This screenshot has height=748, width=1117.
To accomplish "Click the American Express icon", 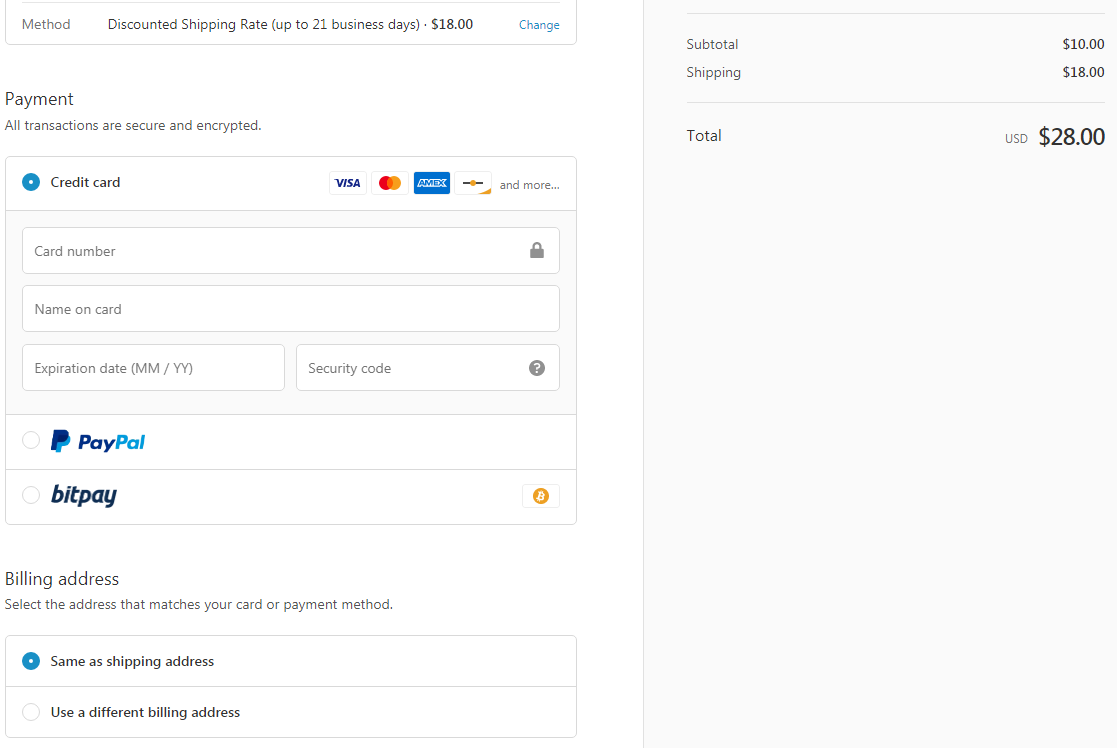I will pyautogui.click(x=432, y=183).
